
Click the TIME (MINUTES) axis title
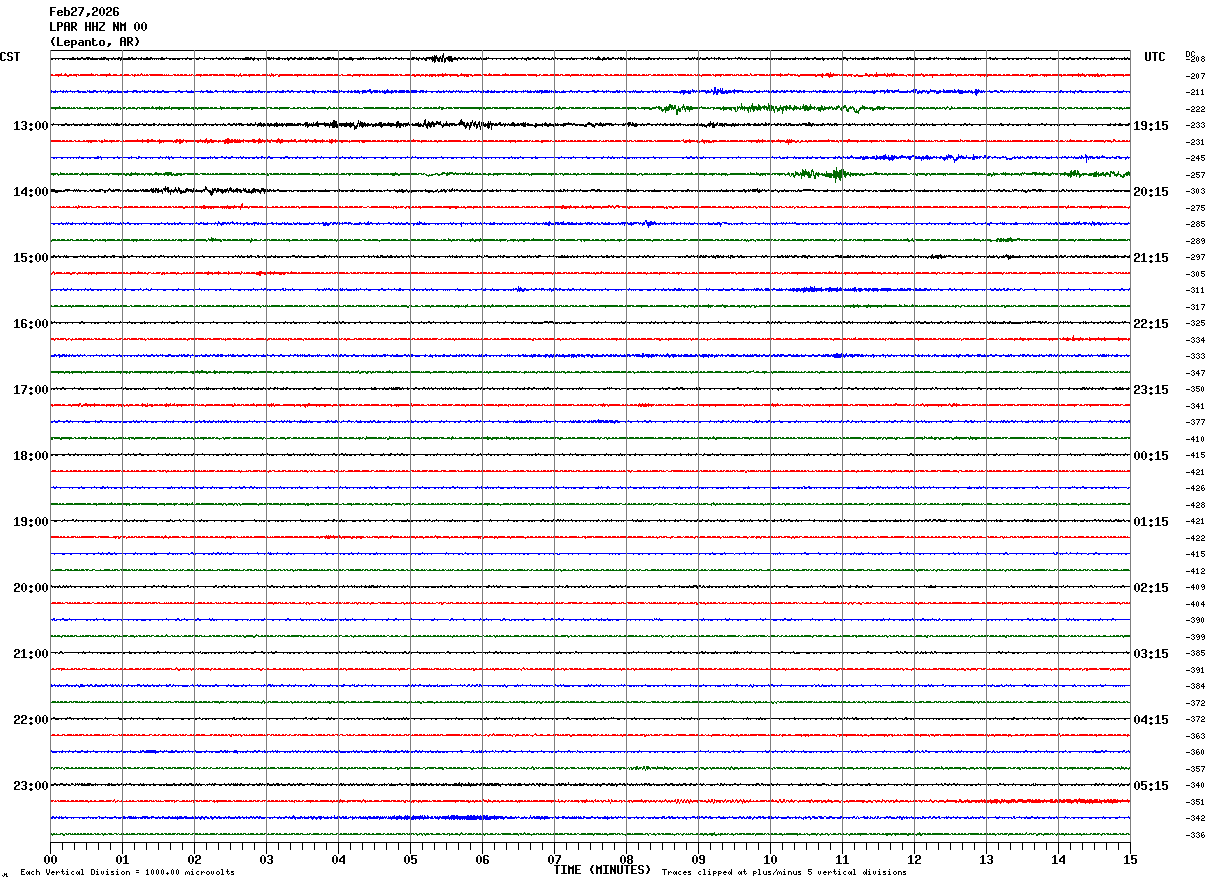click(x=603, y=870)
